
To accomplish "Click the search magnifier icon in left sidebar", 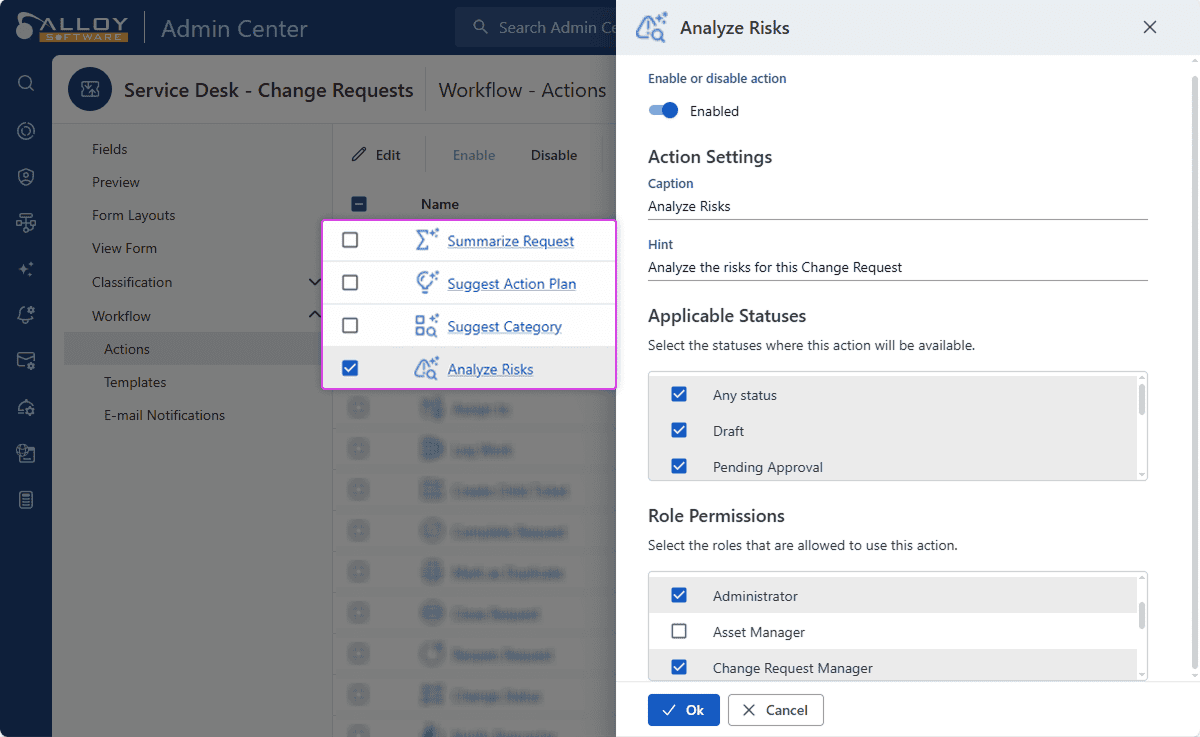I will (x=26, y=83).
